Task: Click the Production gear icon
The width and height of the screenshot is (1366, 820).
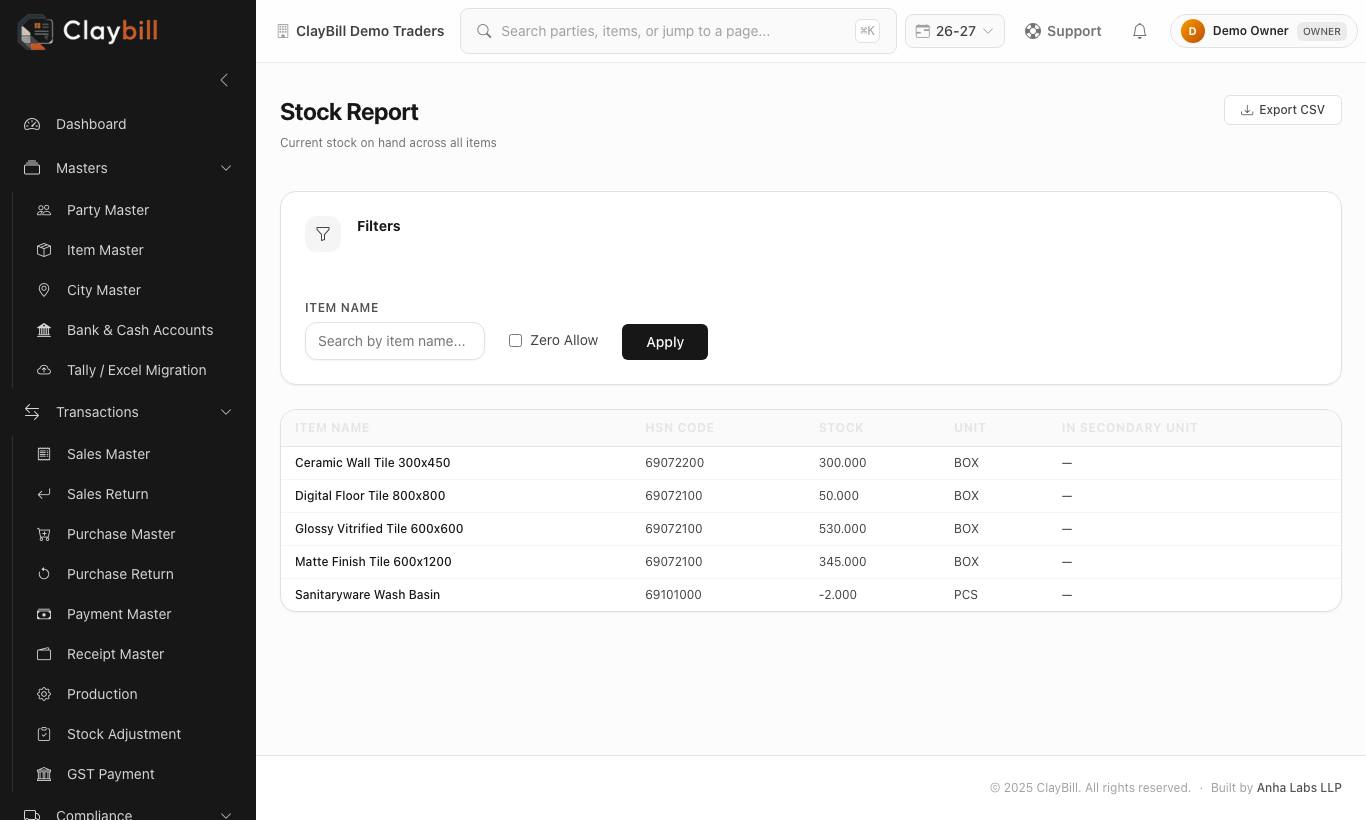Action: point(44,694)
